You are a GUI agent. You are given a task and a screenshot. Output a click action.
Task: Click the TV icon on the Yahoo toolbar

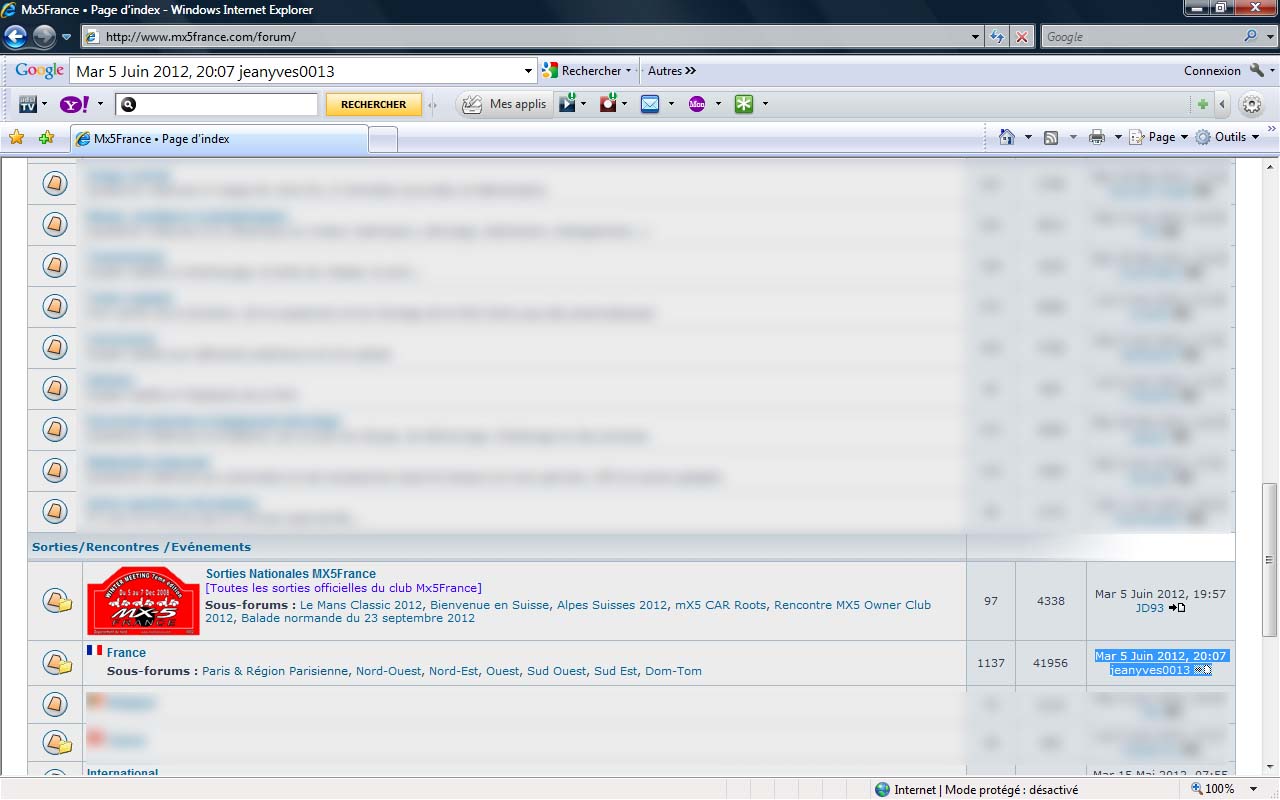pos(28,104)
